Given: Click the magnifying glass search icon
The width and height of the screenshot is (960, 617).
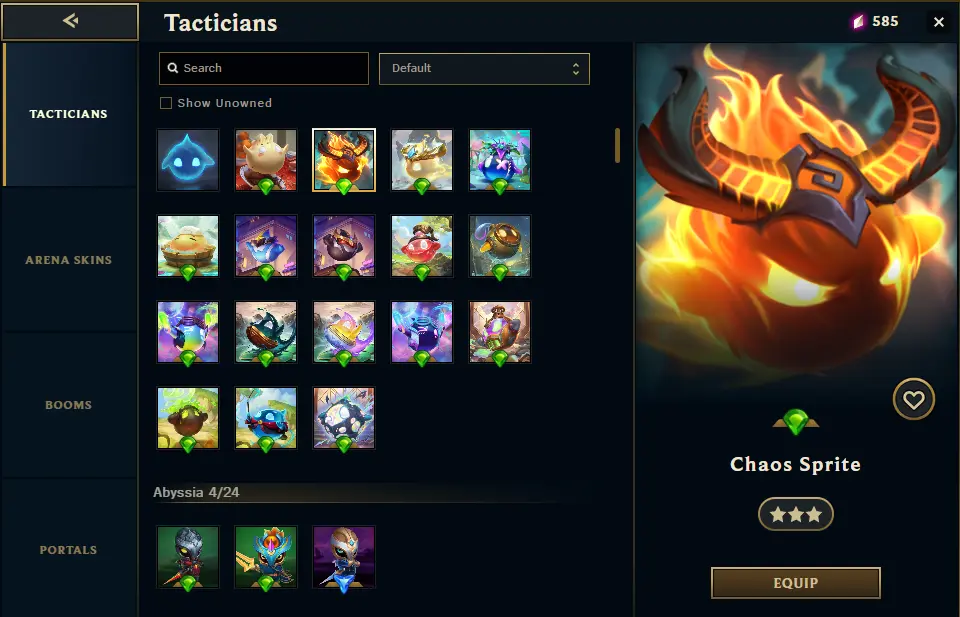Looking at the screenshot, I should point(173,68).
